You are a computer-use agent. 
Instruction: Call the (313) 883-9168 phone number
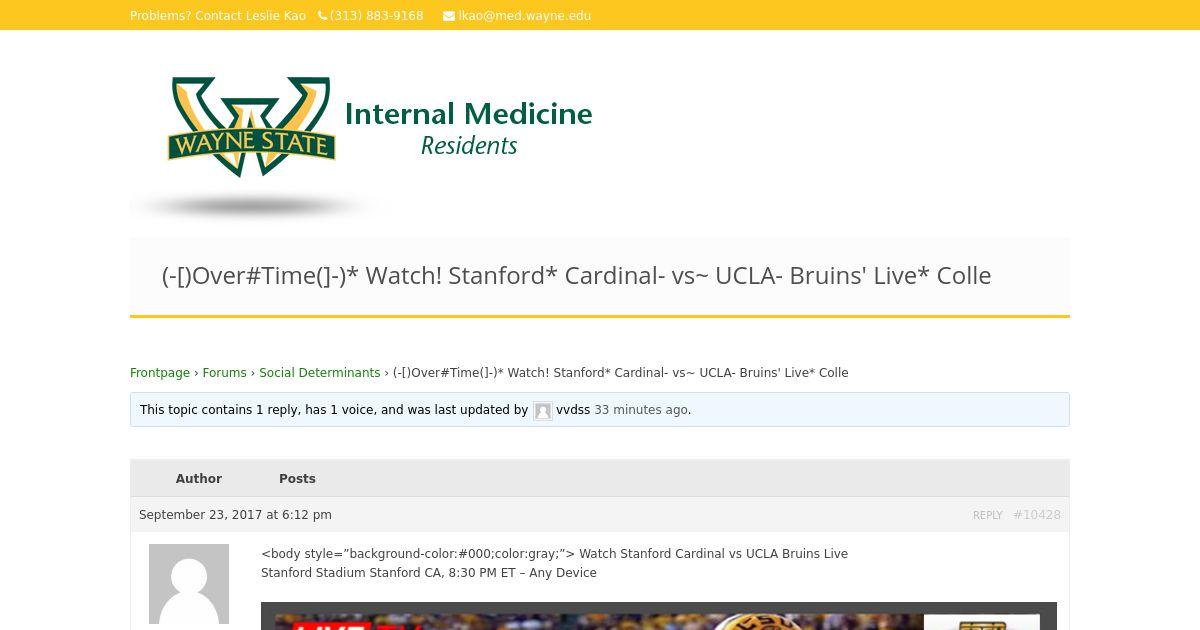tap(377, 16)
